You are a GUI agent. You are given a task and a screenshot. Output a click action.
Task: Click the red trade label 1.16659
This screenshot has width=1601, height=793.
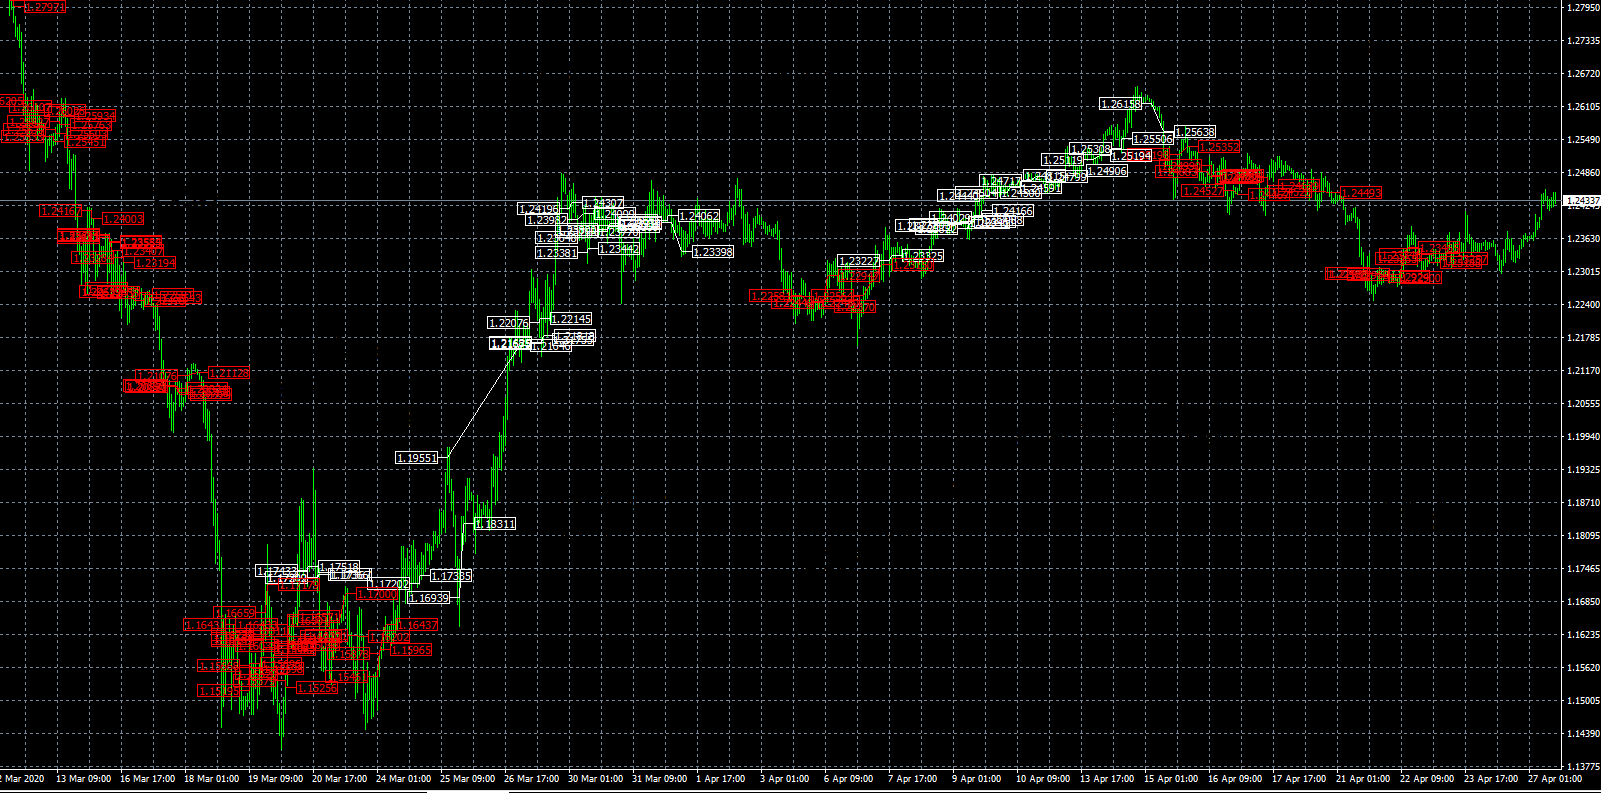(x=235, y=613)
